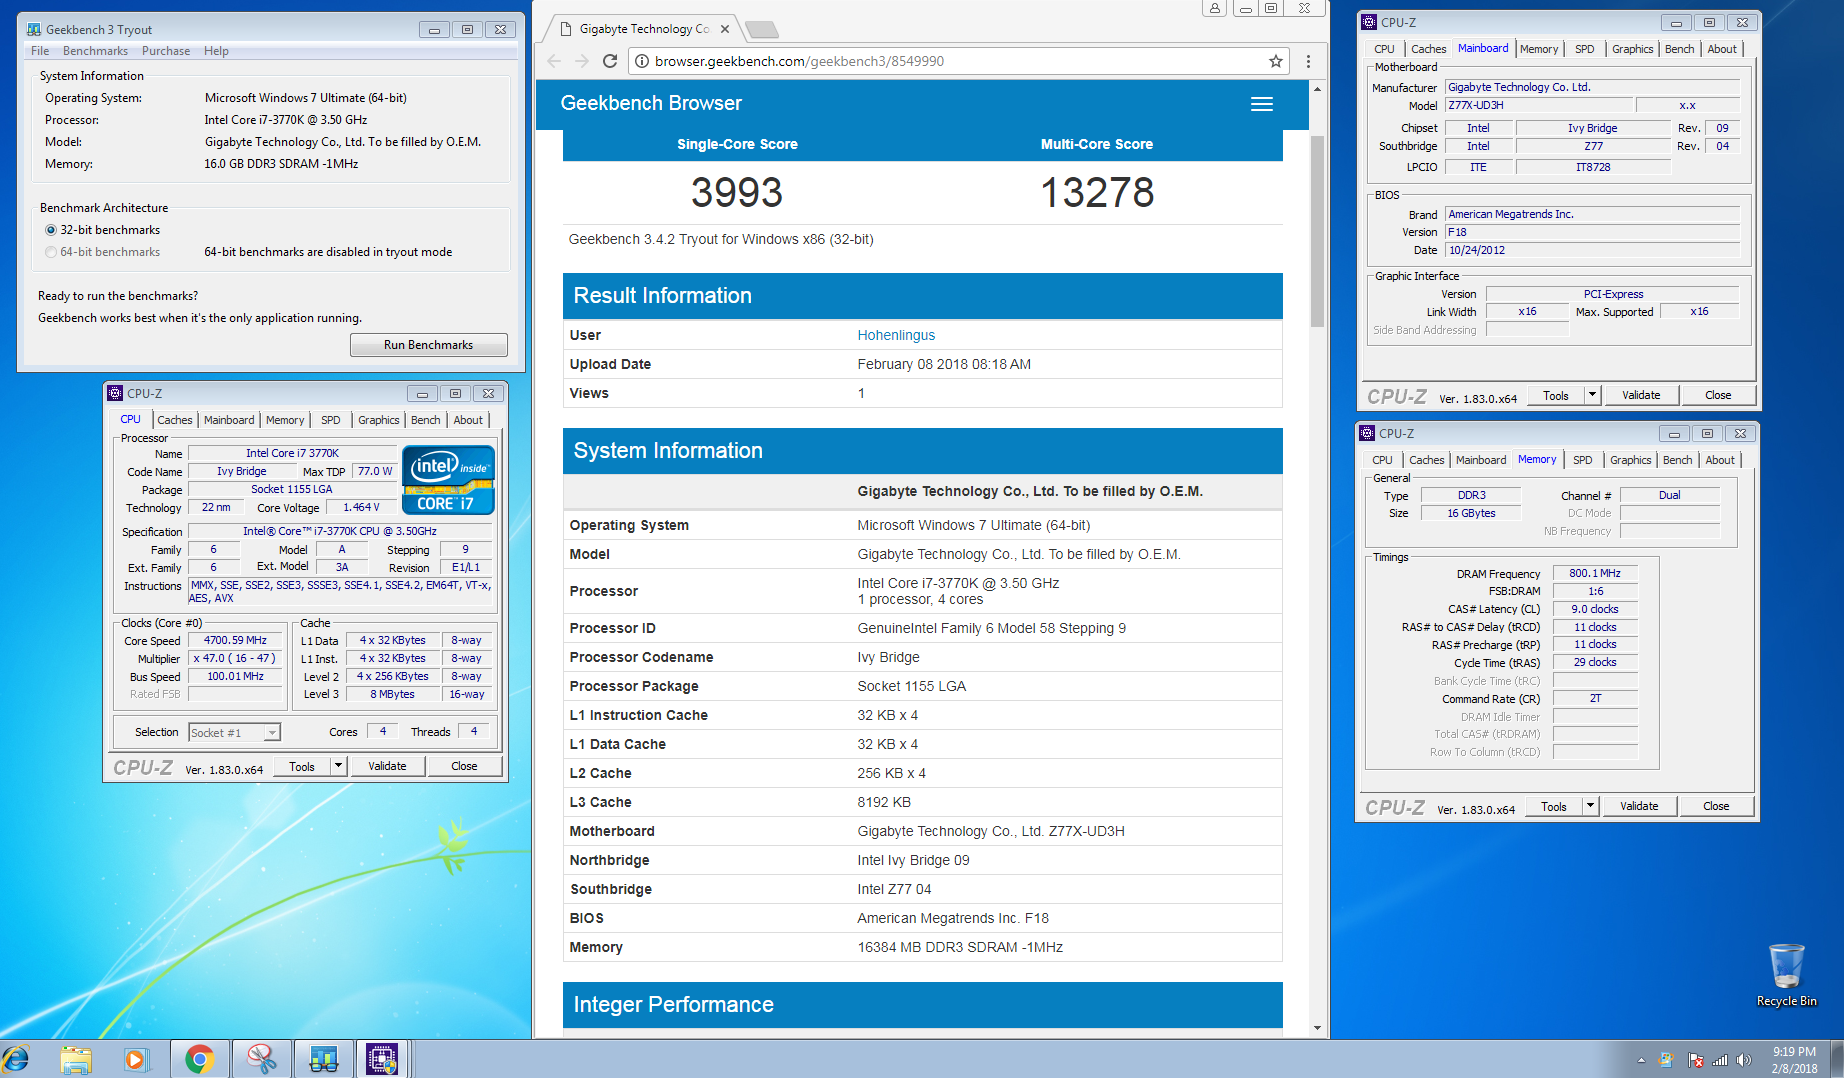Open Chrome user profile icon
Viewport: 1844px width, 1078px height.
click(1214, 8)
